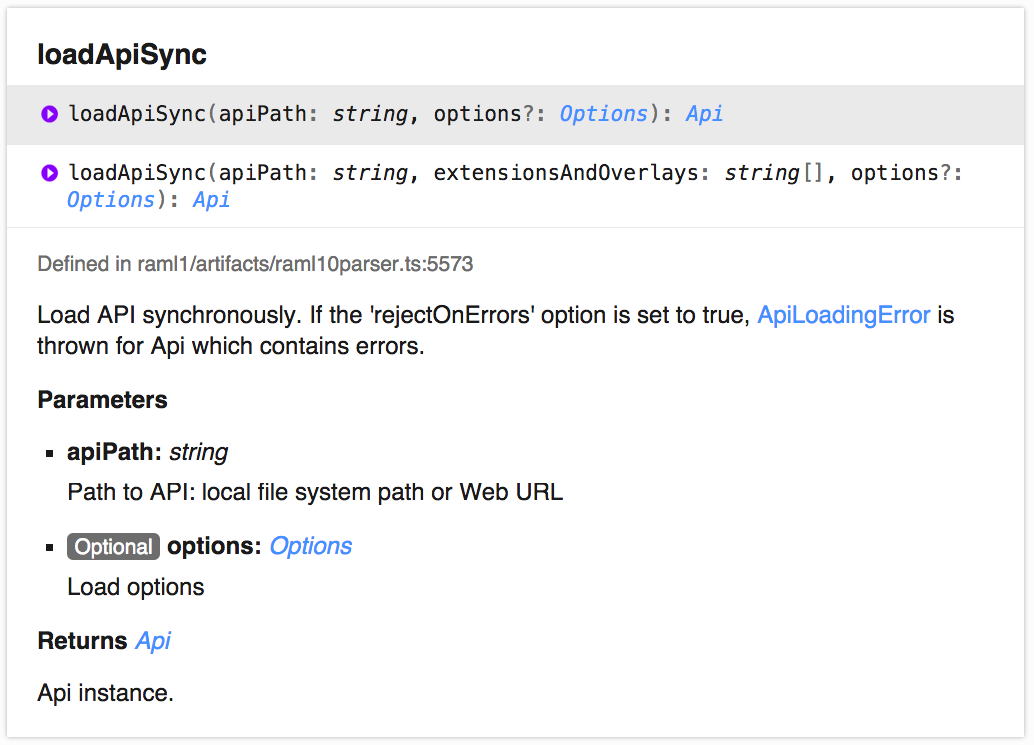The height and width of the screenshot is (745, 1034).
Task: Click the 'Api instance.' return description
Action: coord(106,694)
